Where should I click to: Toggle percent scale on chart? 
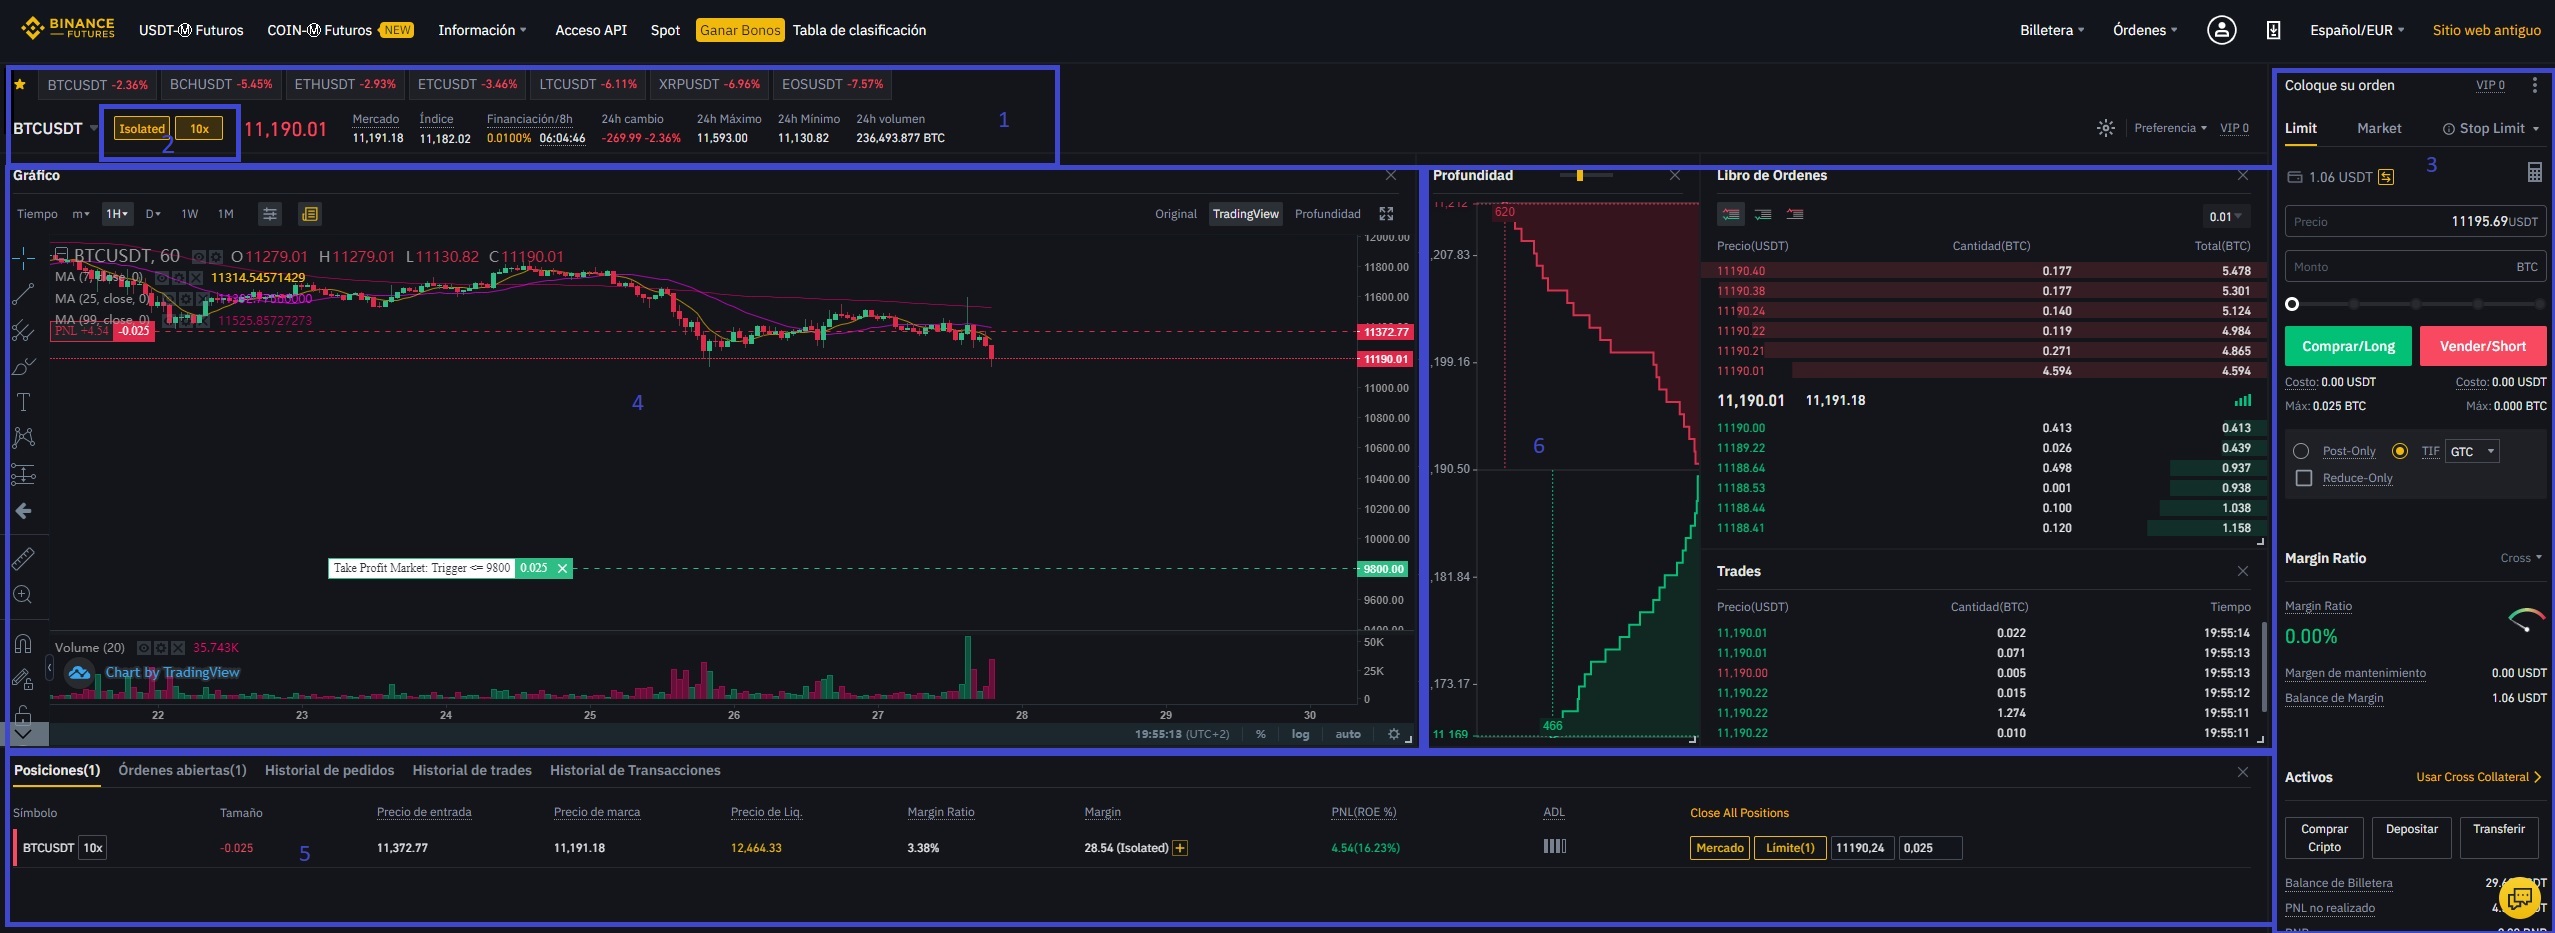(x=1261, y=734)
